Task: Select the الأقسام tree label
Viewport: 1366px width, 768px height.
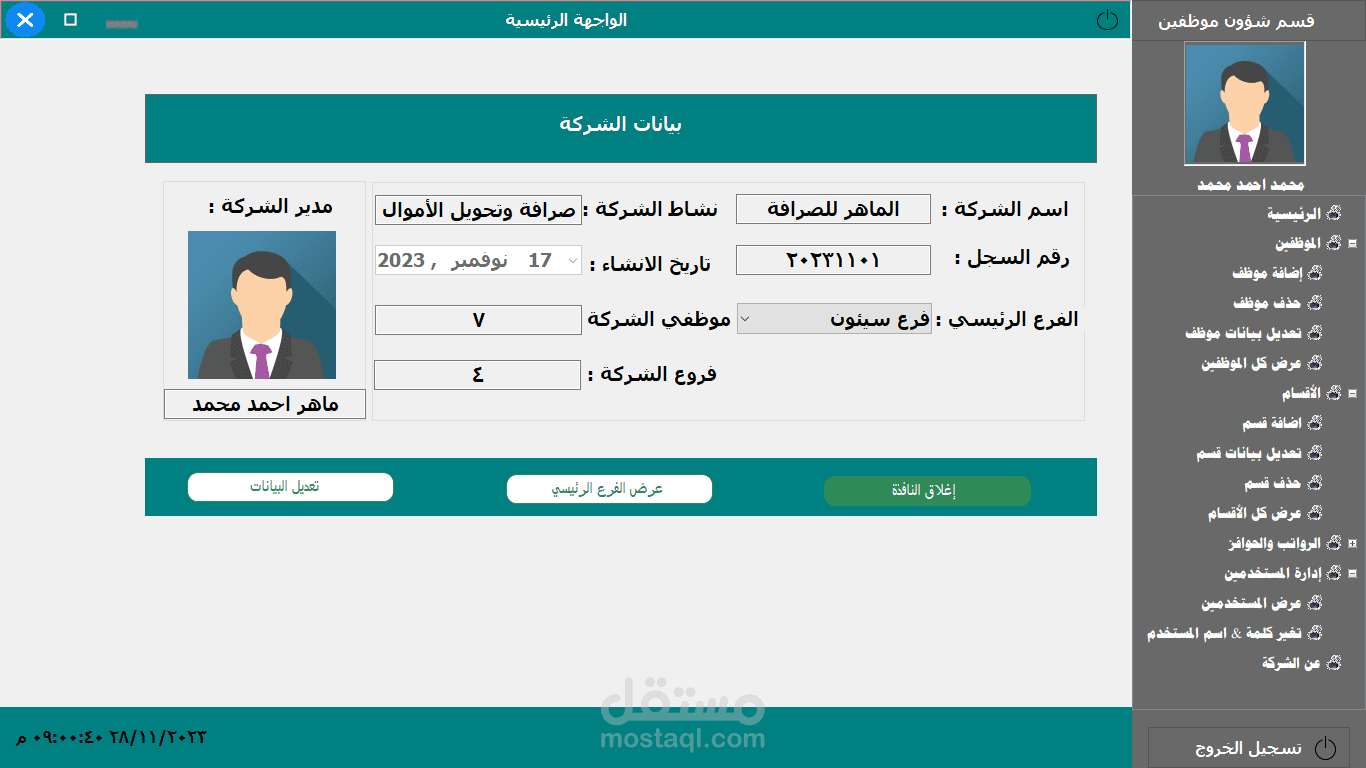Action: tap(1302, 393)
